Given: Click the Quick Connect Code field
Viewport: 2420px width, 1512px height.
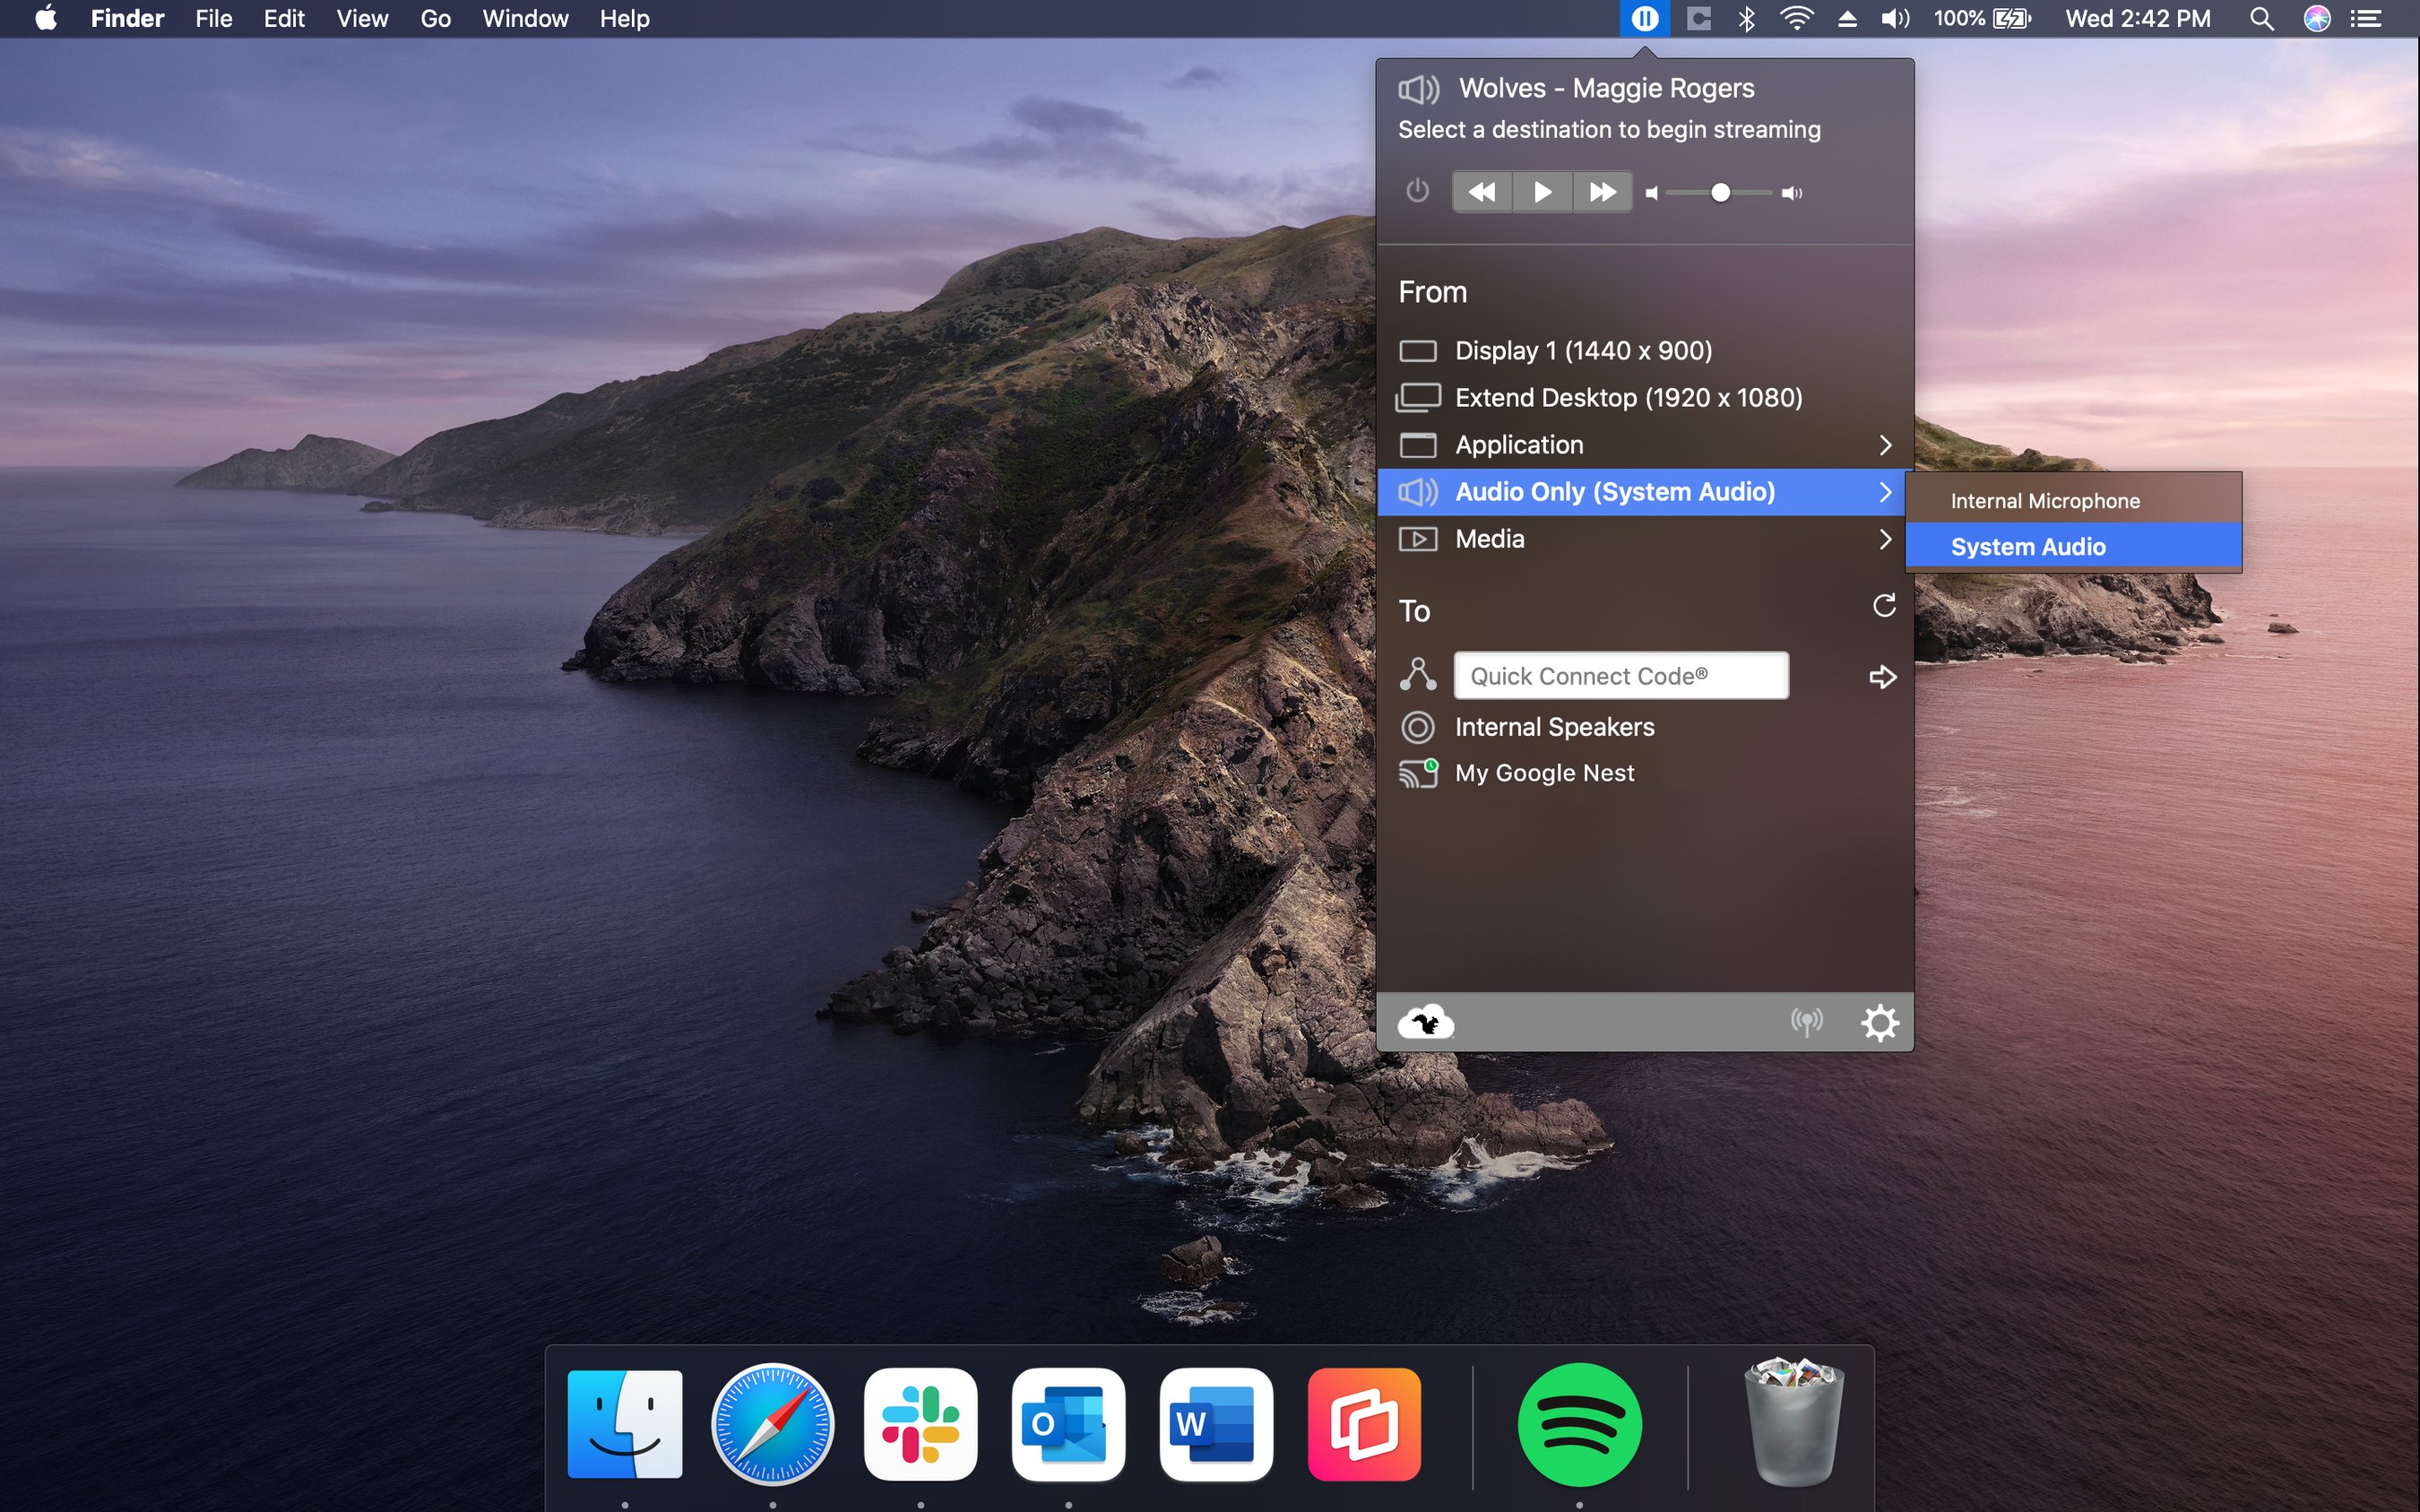Looking at the screenshot, I should 1620,675.
